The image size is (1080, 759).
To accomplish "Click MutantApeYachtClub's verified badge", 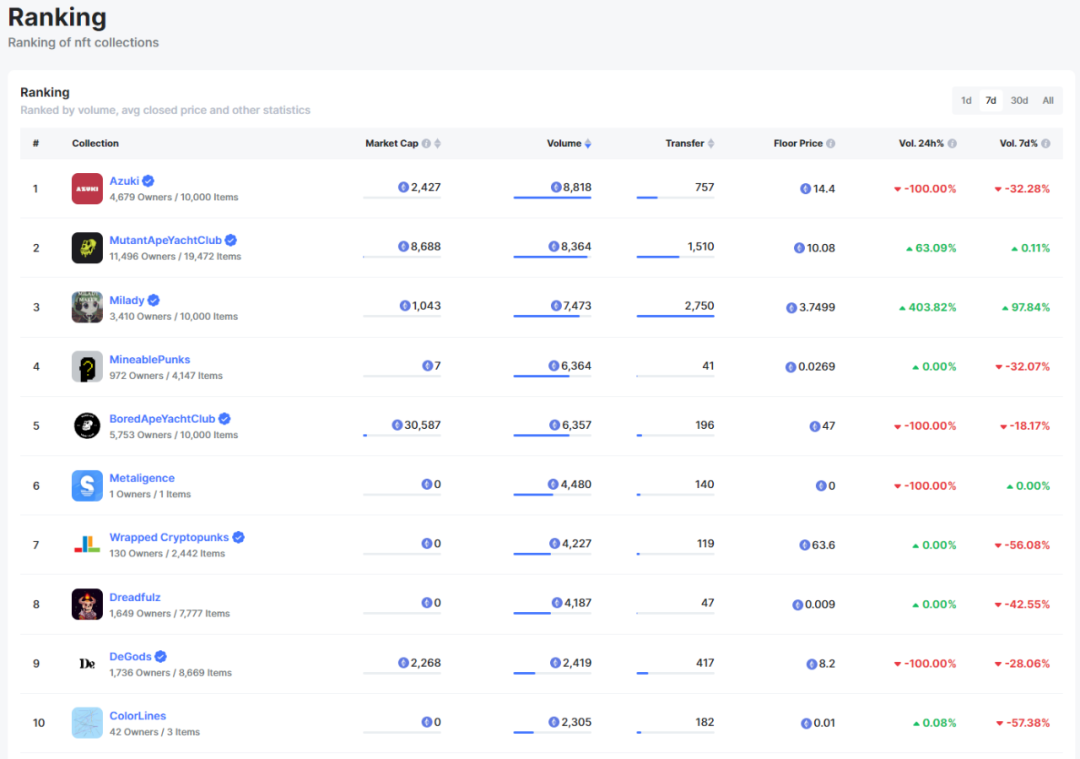I will tap(231, 240).
